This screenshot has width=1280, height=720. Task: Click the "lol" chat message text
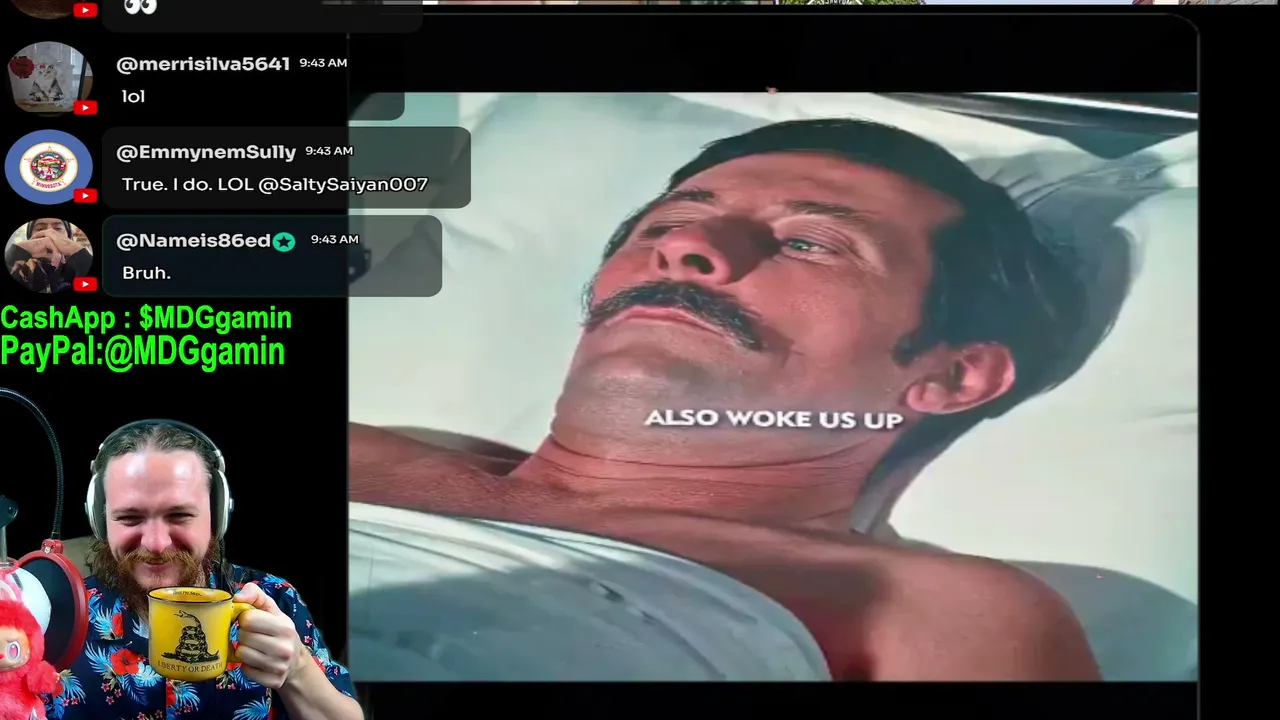tap(133, 97)
